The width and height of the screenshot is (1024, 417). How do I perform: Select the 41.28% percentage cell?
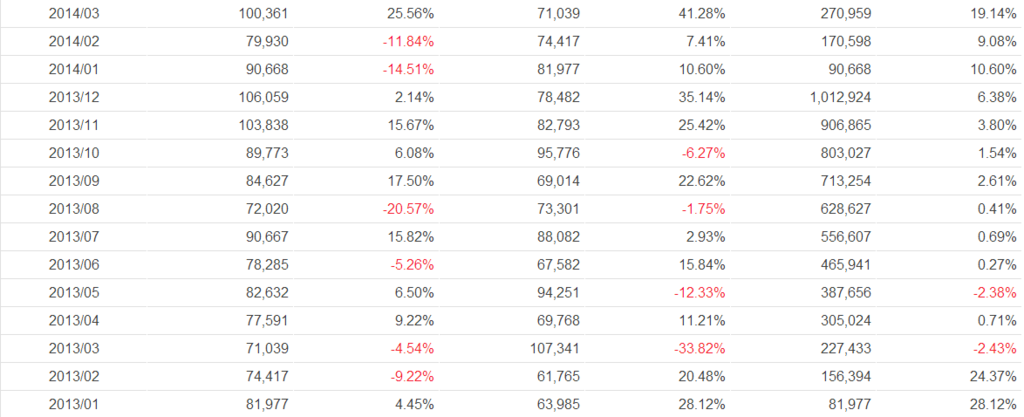point(701,14)
